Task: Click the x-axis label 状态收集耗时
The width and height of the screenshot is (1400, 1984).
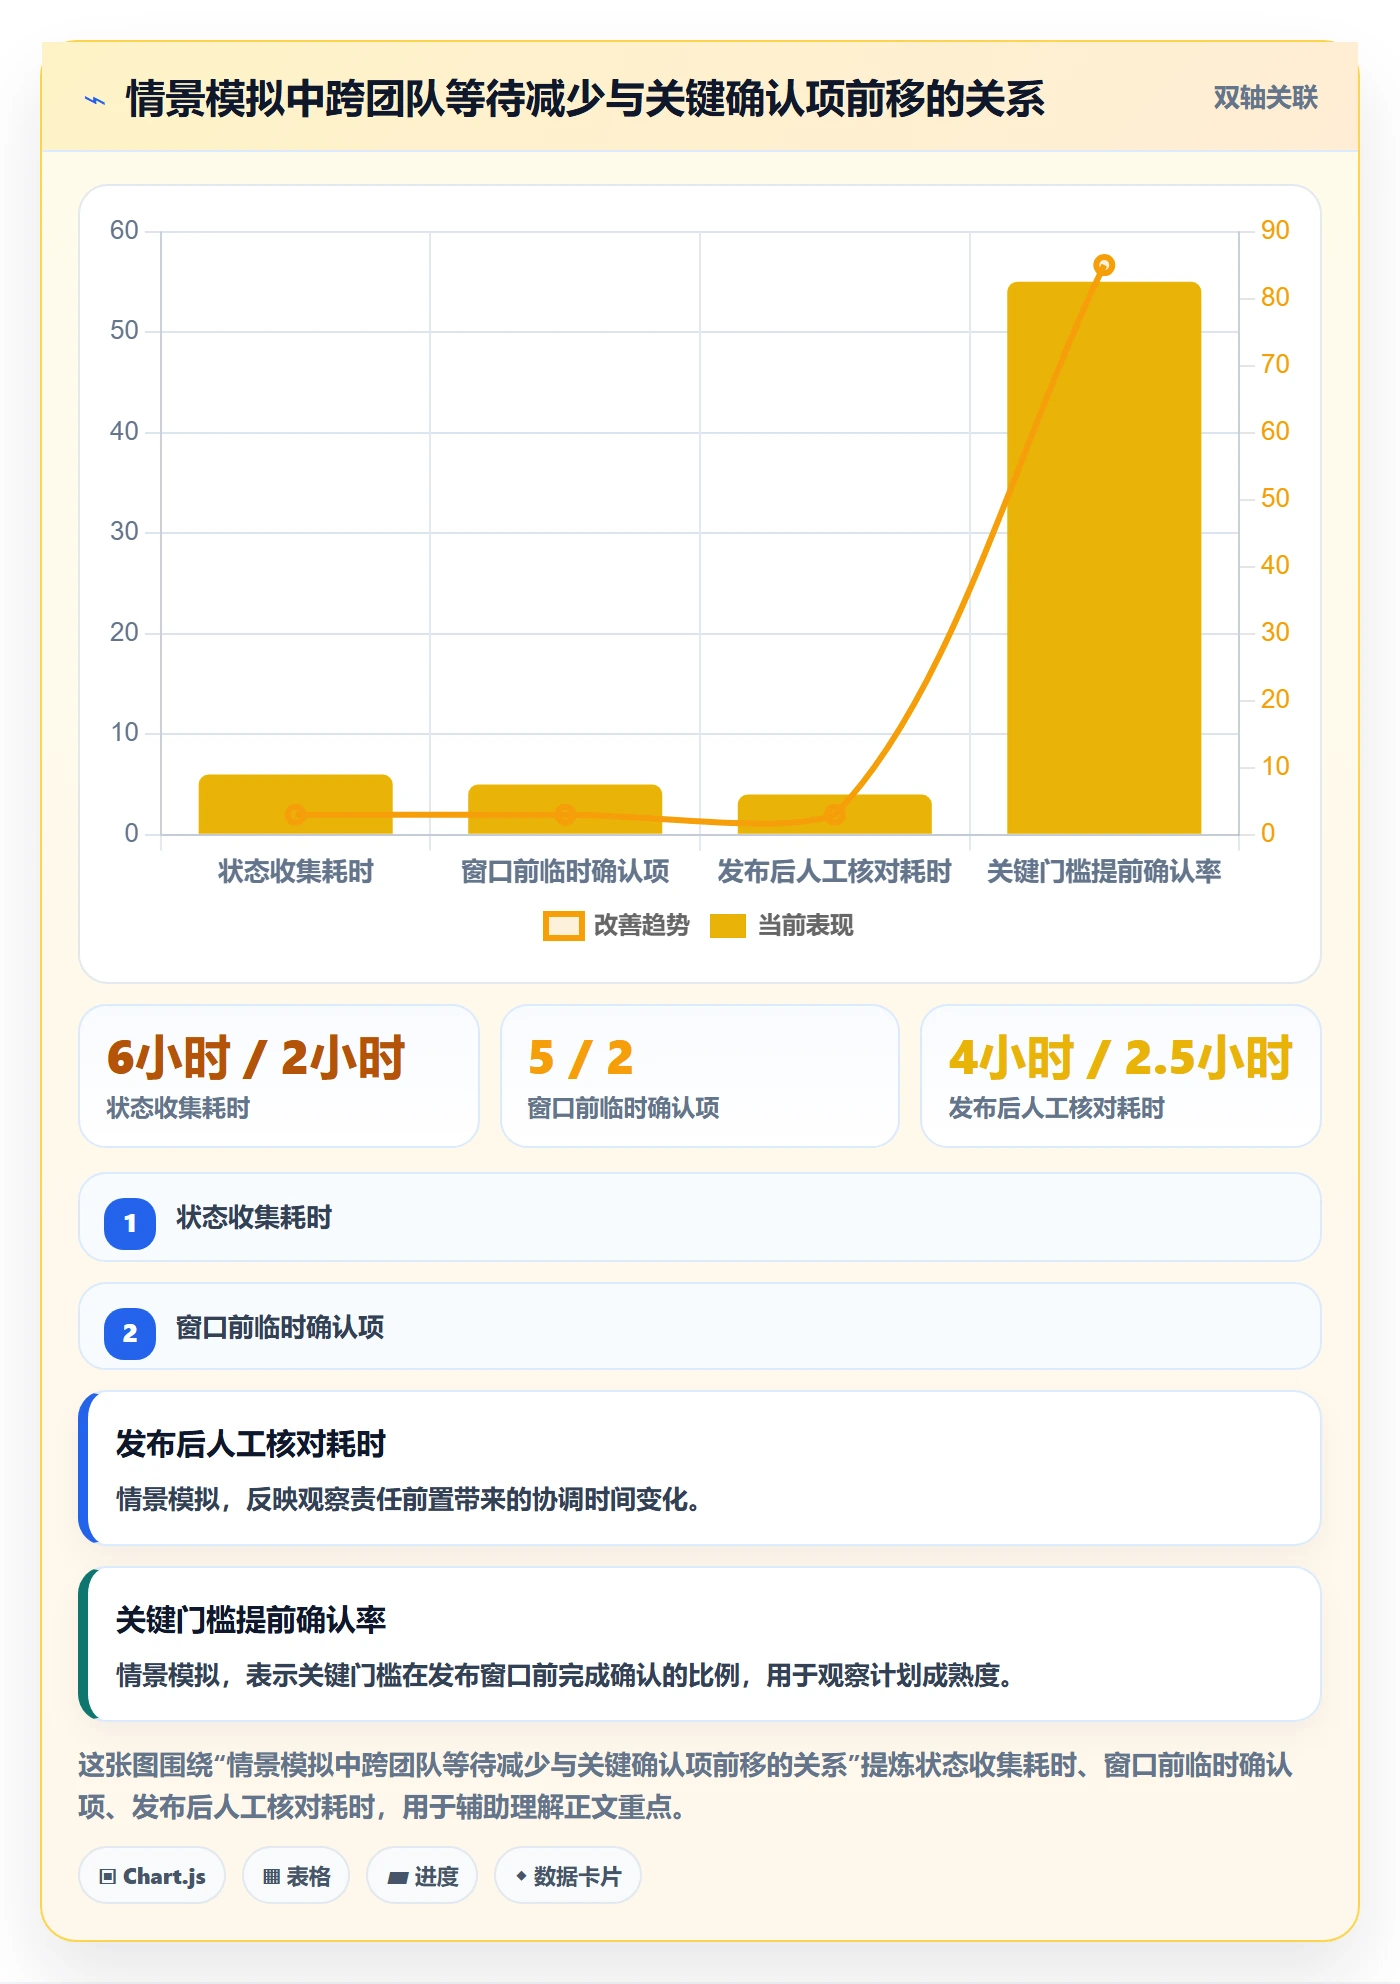Action: tap(296, 872)
